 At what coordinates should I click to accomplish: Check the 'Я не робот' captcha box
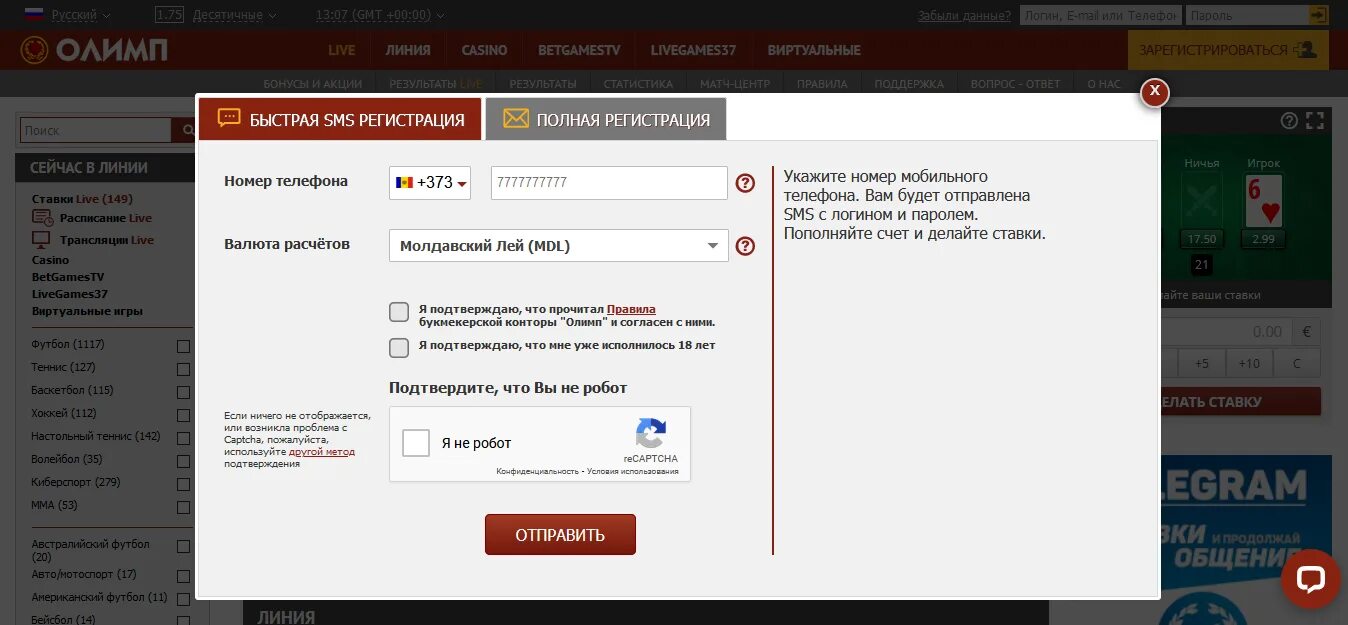coord(415,442)
